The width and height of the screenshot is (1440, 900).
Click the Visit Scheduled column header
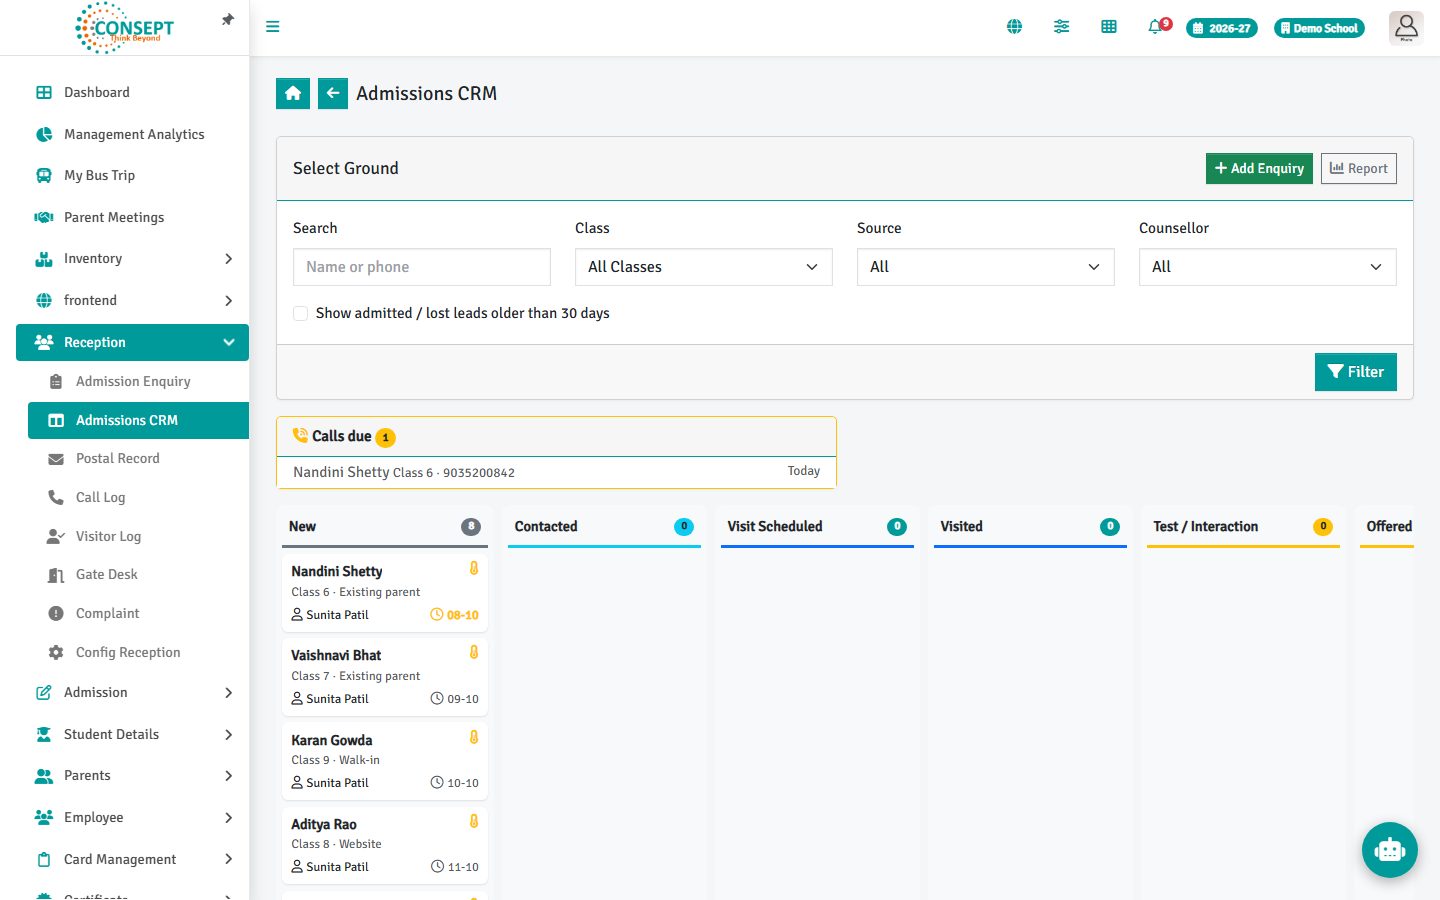click(x=817, y=526)
